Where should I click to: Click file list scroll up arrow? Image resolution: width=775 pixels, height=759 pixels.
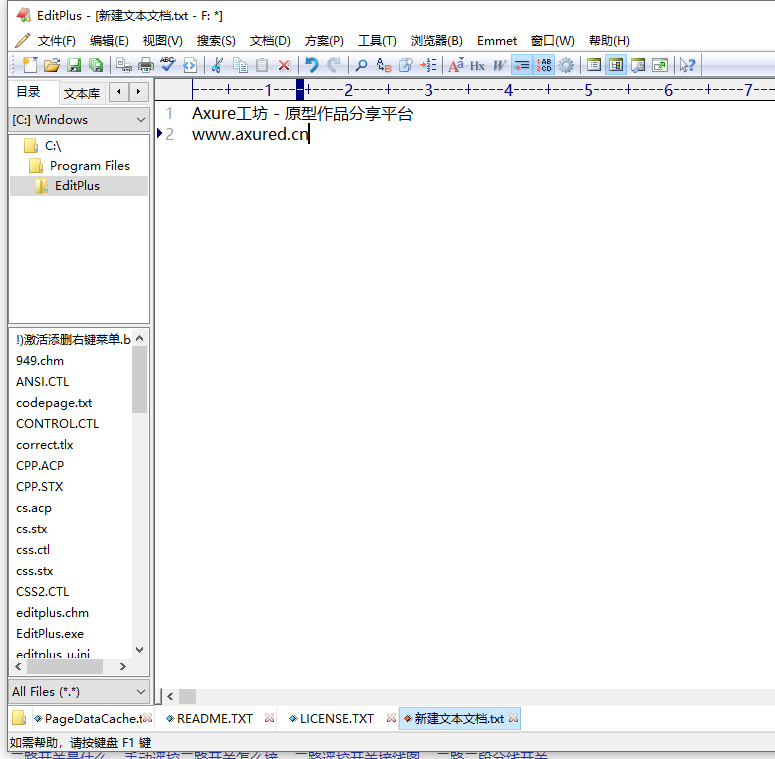(x=139, y=338)
